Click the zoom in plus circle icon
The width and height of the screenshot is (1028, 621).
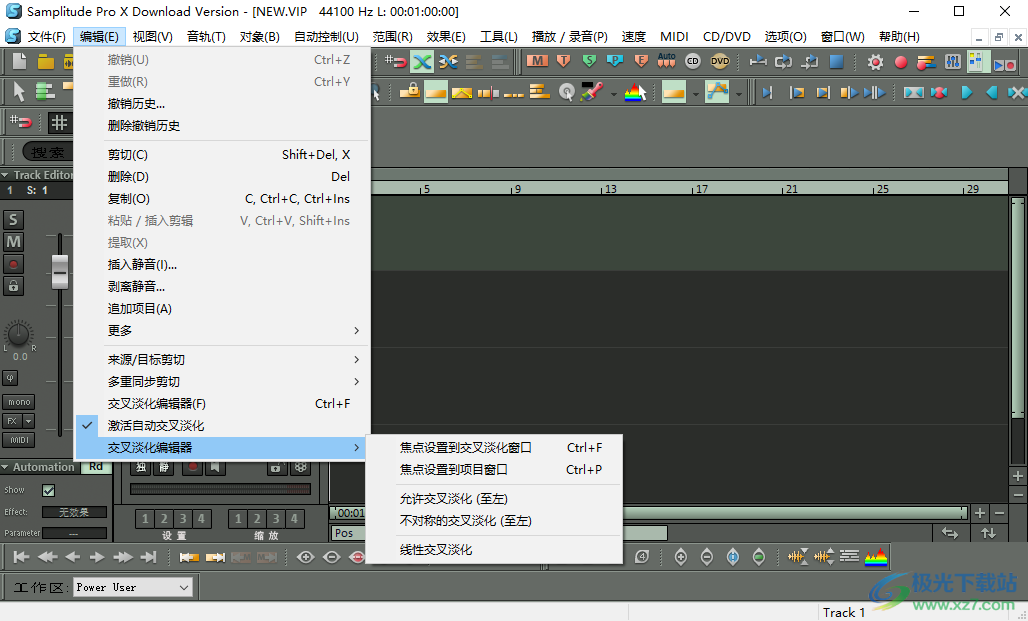pyautogui.click(x=306, y=557)
